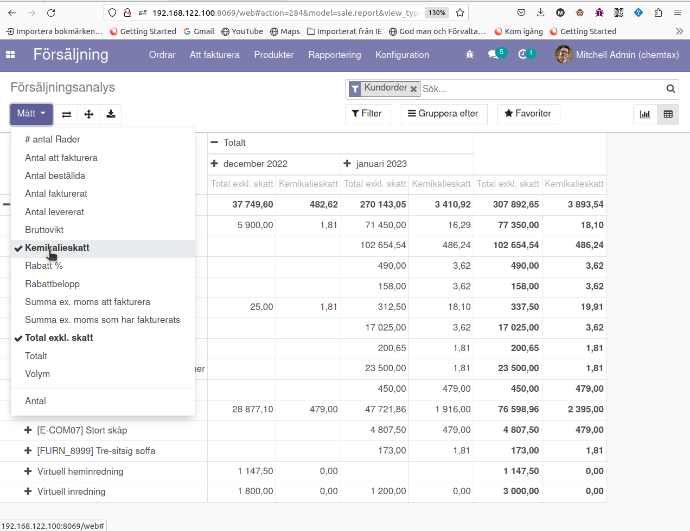
Task: Open the Rapportering menu
Action: [x=334, y=55]
